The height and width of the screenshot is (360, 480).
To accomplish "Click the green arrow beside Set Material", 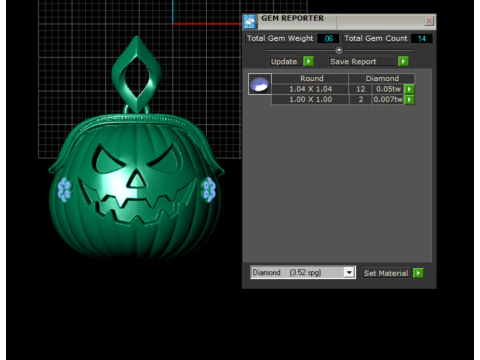I will click(x=418, y=273).
